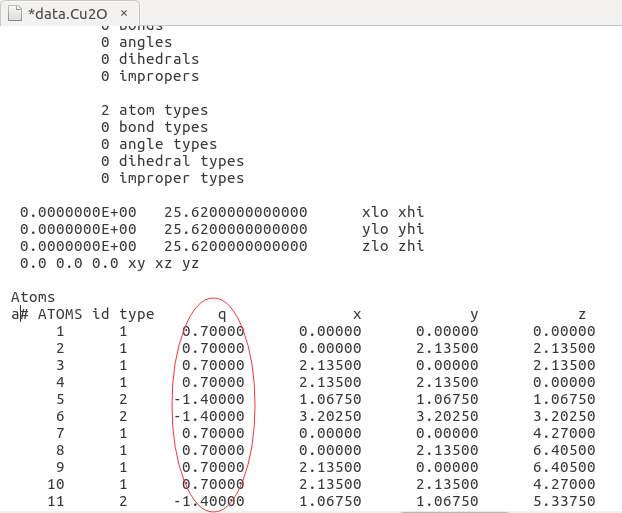Click the 'zlo zhi' label
The image size is (622, 513).
tap(393, 246)
